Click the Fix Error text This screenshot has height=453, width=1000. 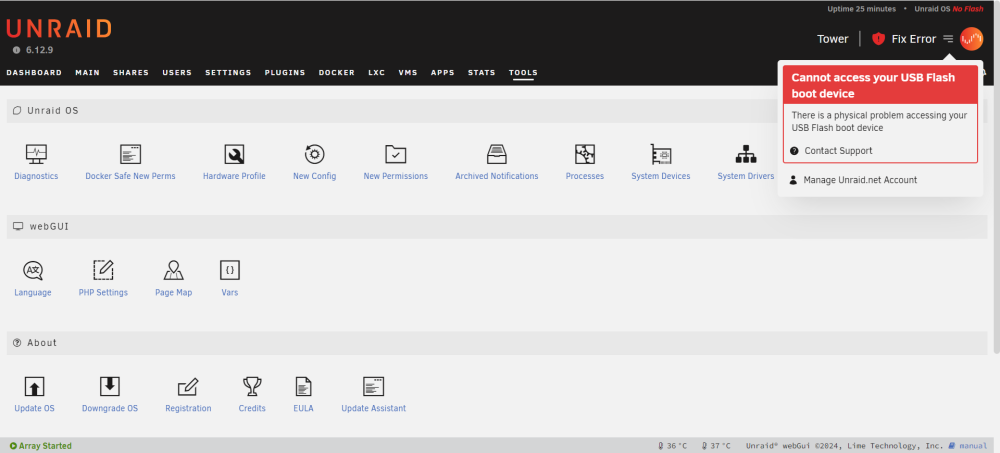pos(913,39)
